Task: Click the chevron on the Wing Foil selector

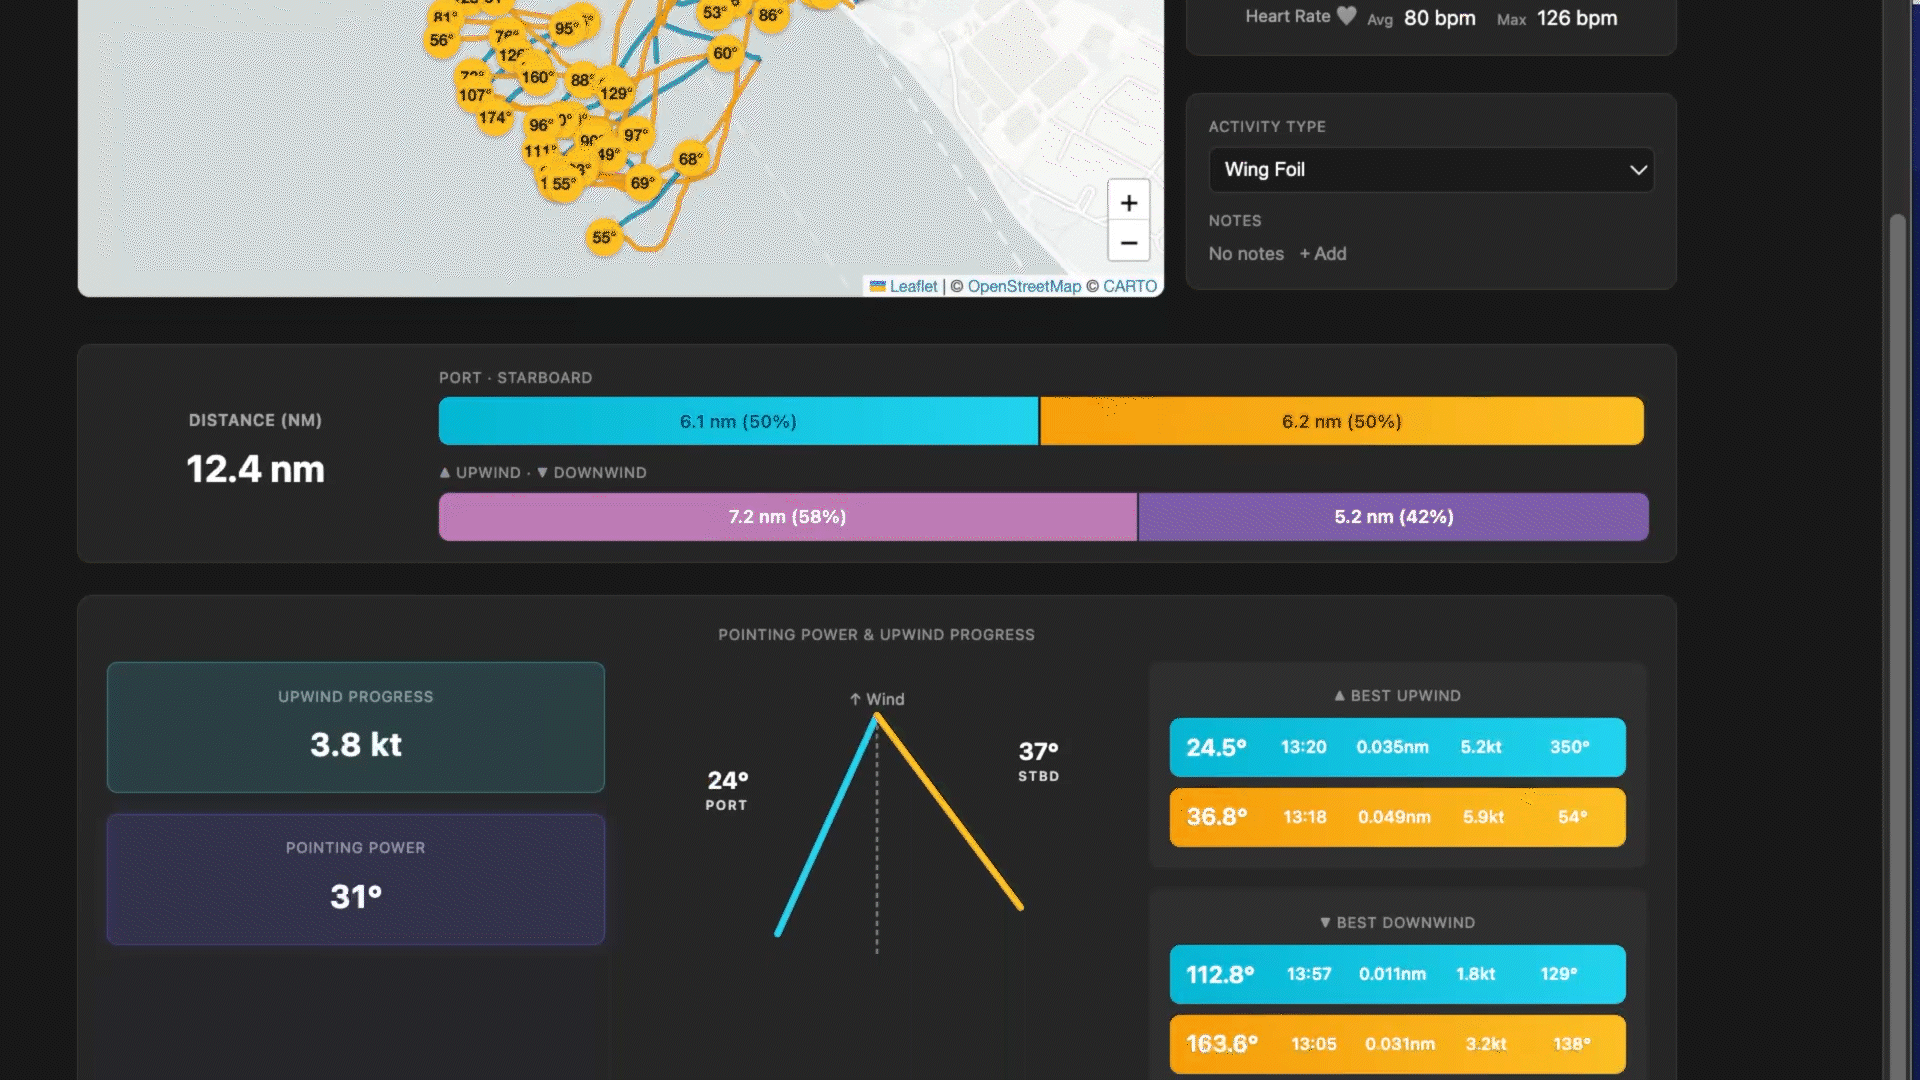Action: coord(1638,170)
